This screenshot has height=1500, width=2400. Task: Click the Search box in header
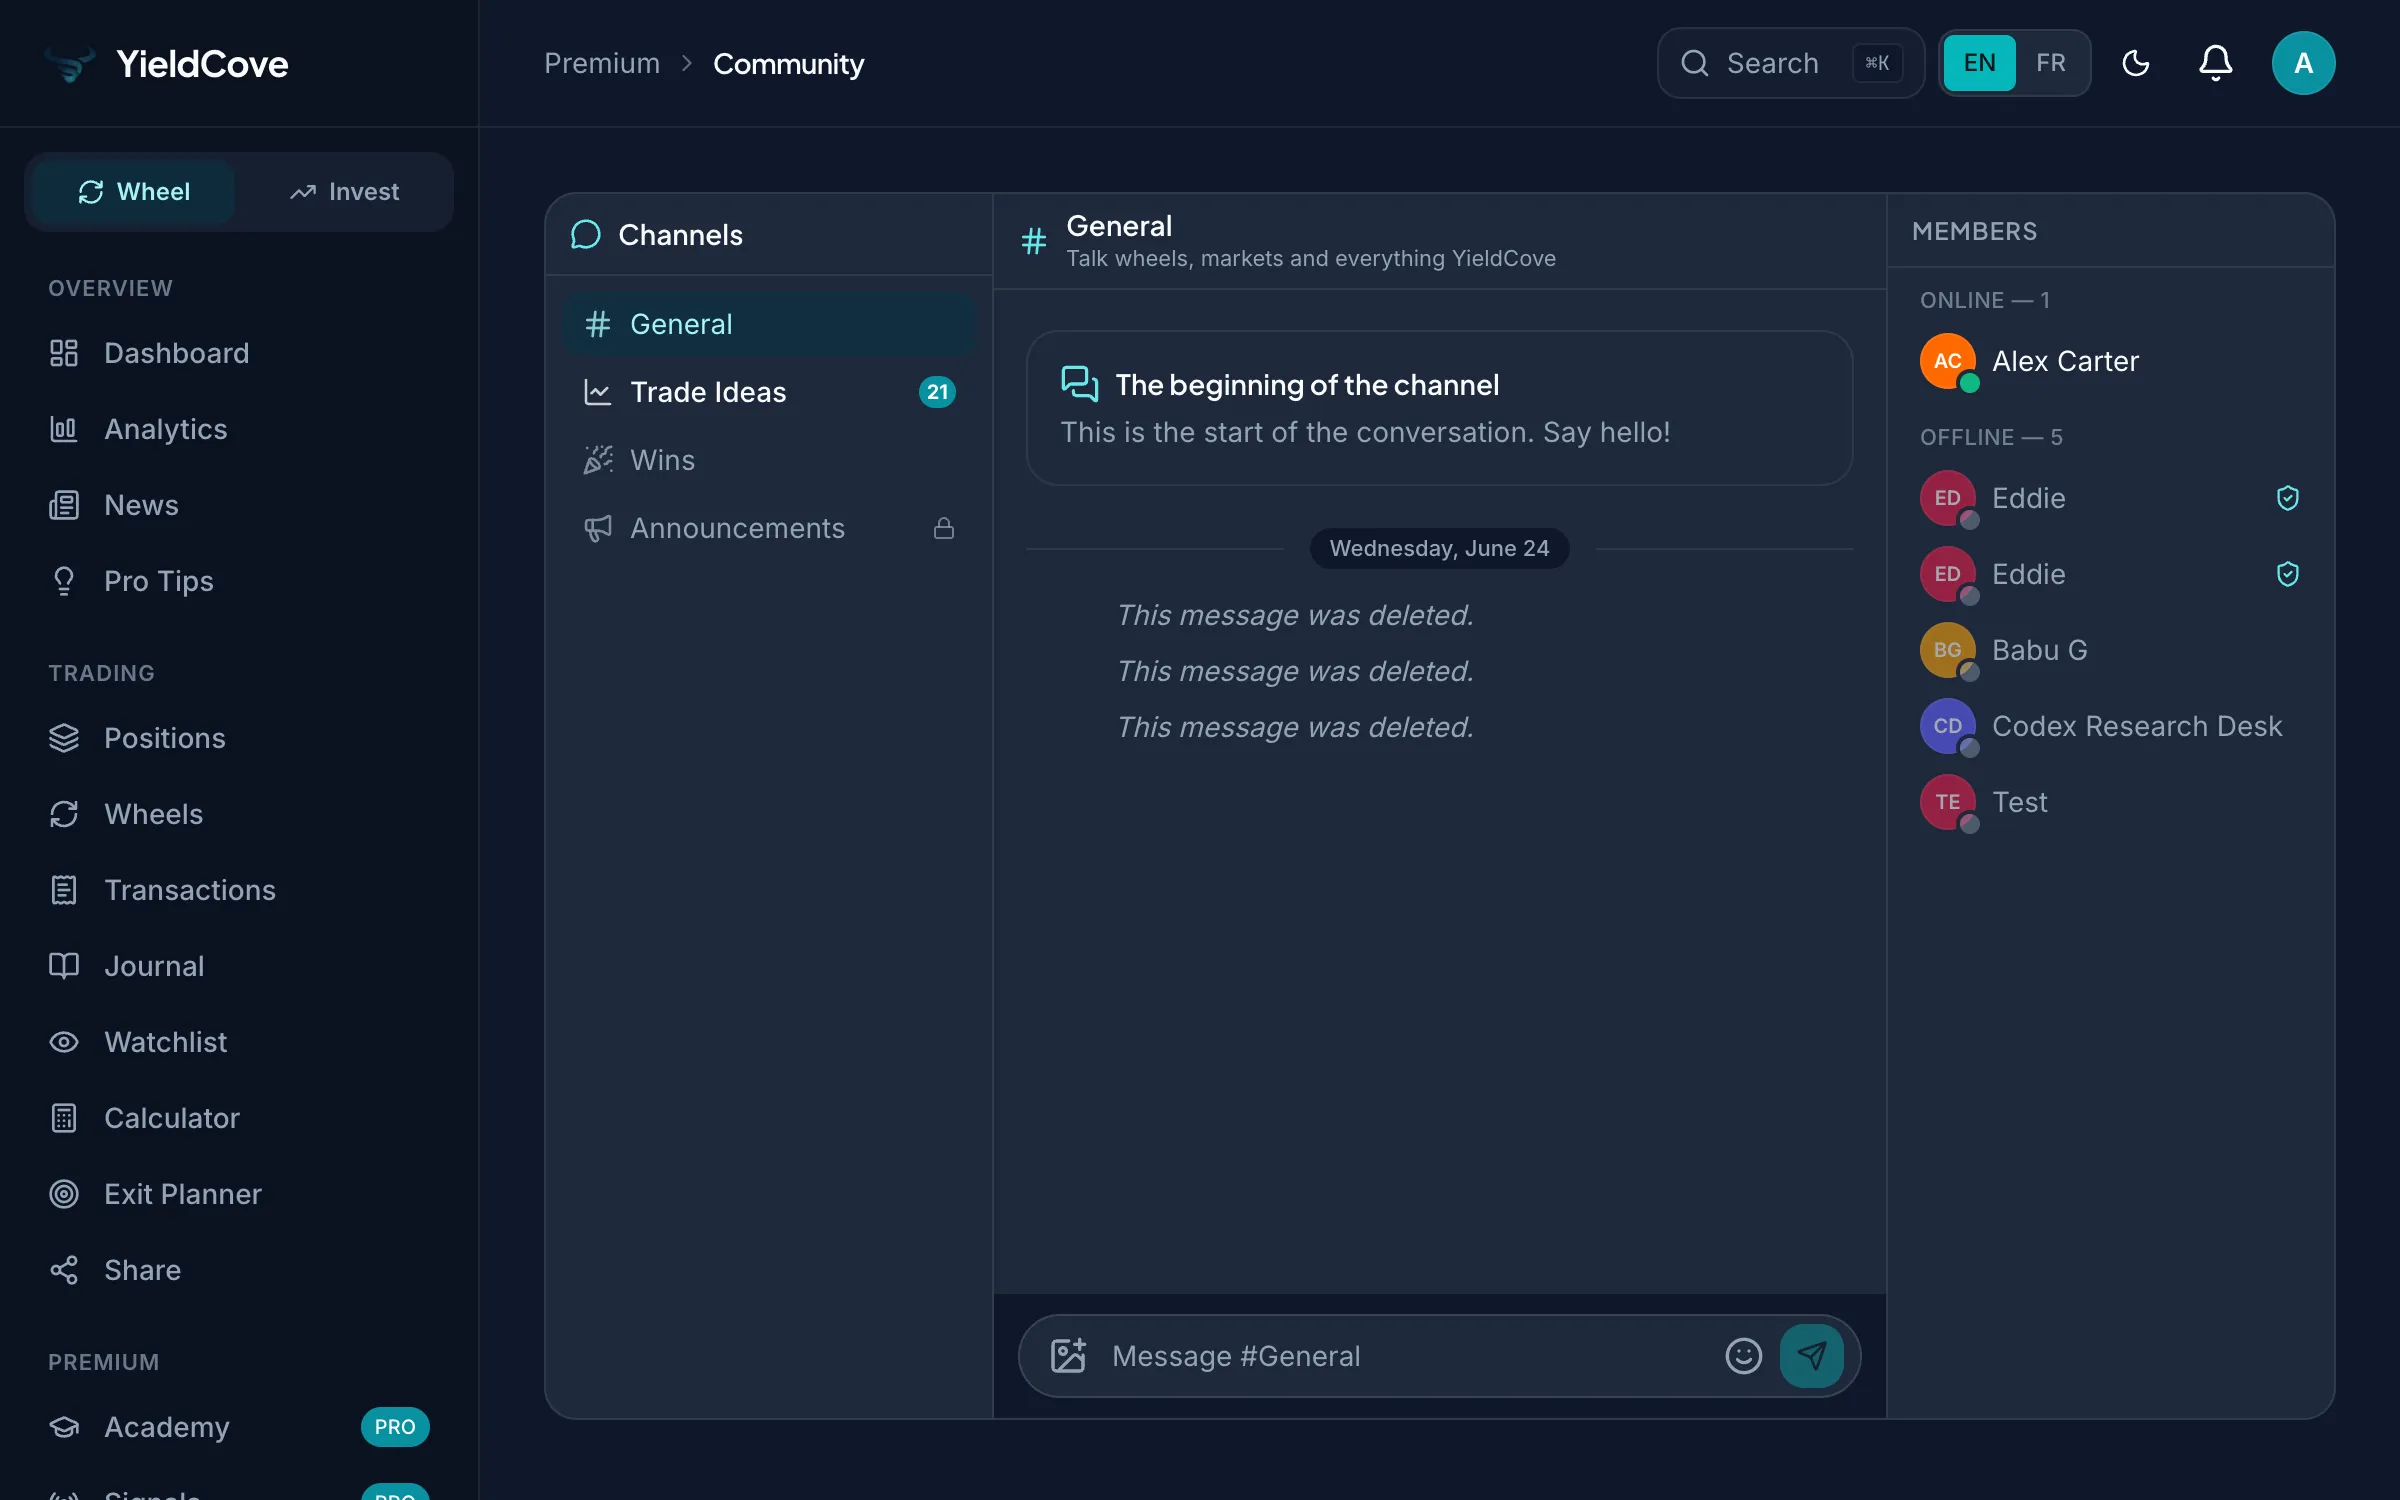click(1791, 63)
